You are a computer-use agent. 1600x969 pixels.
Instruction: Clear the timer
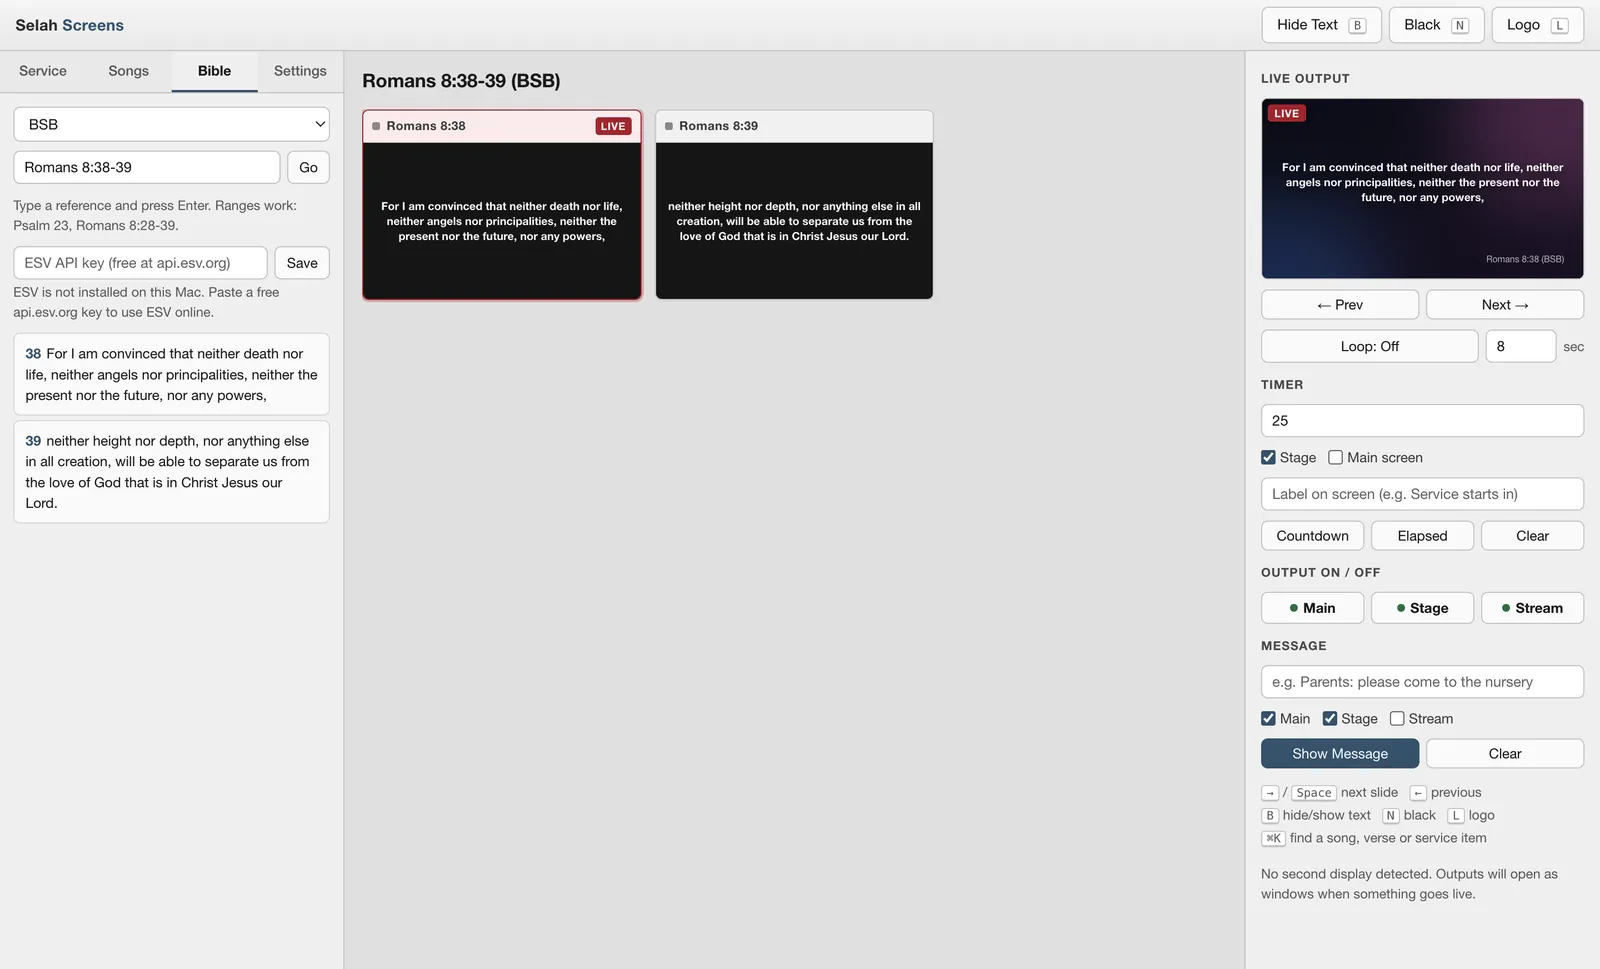(1532, 536)
